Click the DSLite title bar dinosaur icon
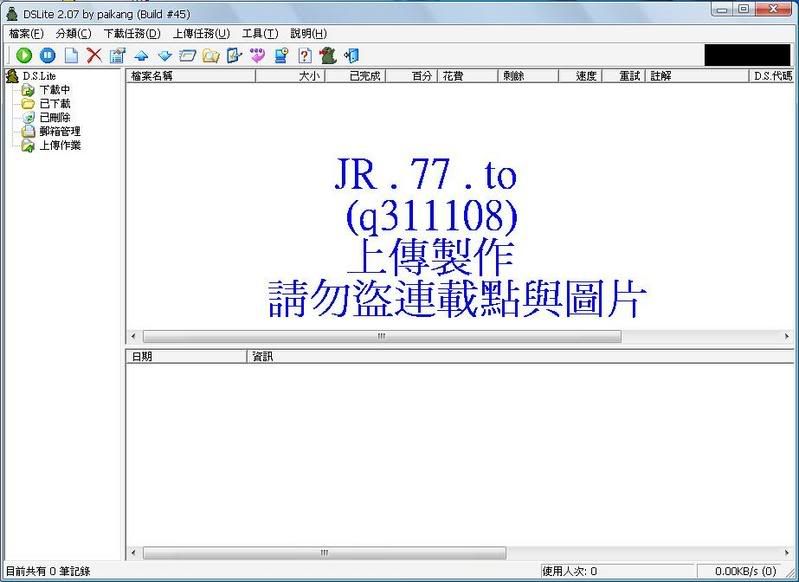The image size is (799, 582). pos(12,14)
